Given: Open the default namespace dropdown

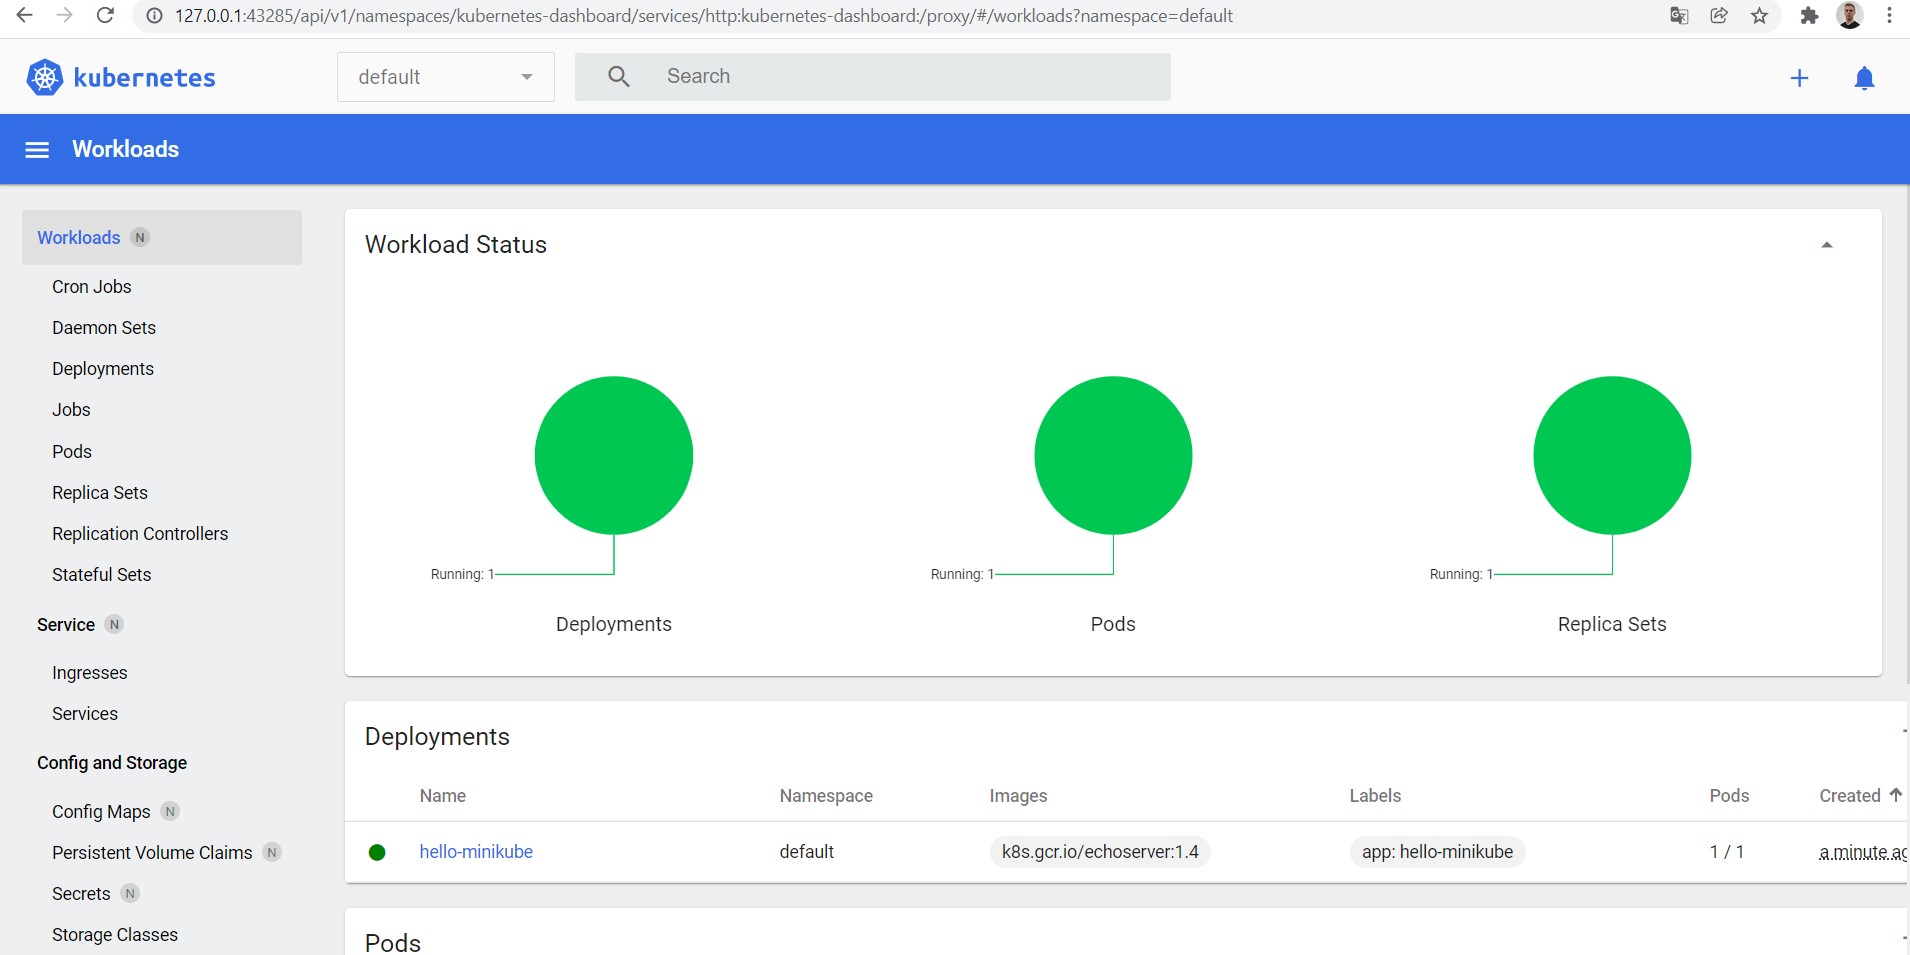Looking at the screenshot, I should point(446,77).
